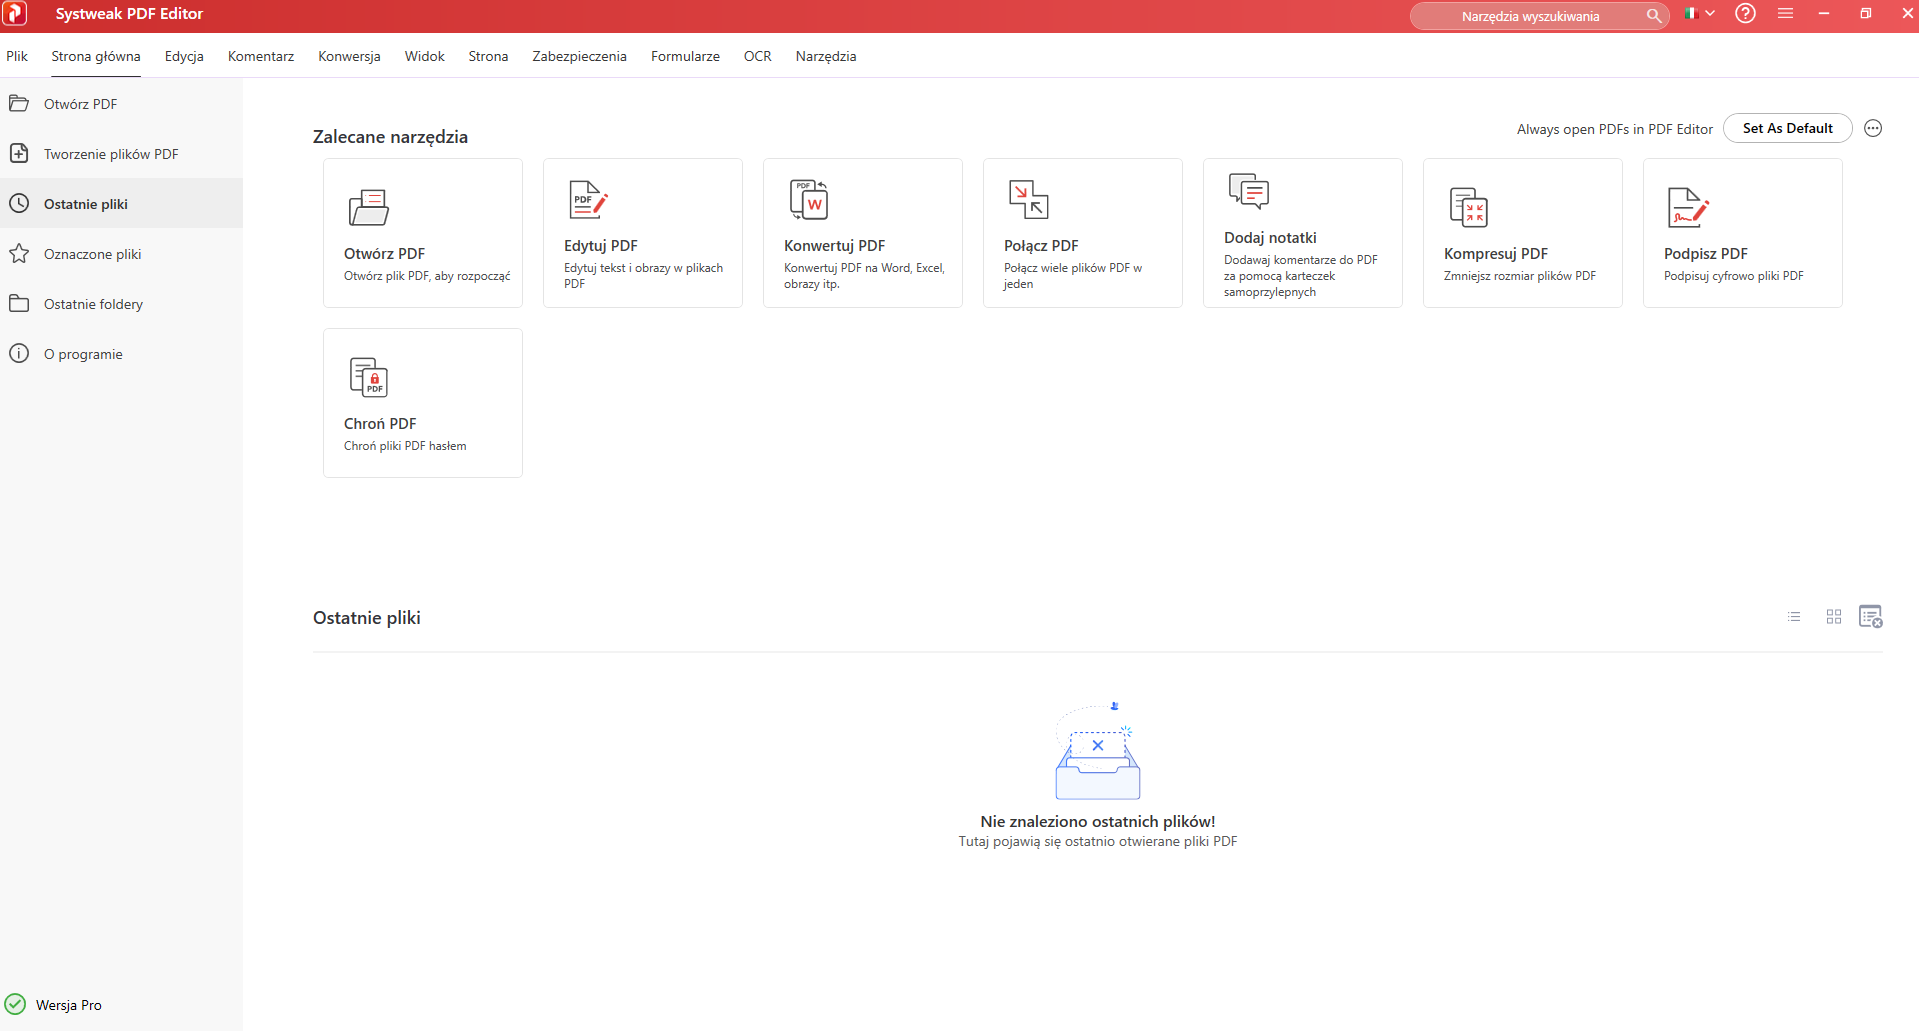Click the O programie info icon
Screen dimensions: 1919x1031
19,354
